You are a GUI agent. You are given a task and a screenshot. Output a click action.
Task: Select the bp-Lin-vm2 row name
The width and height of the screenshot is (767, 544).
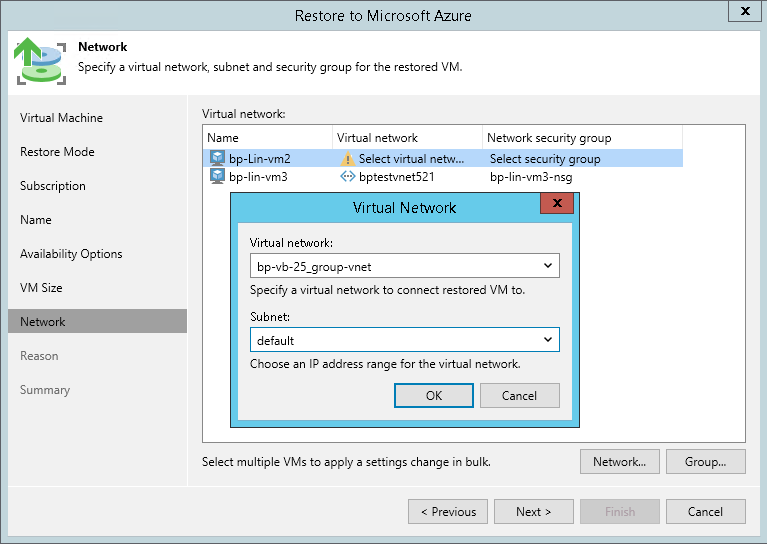pyautogui.click(x=260, y=159)
